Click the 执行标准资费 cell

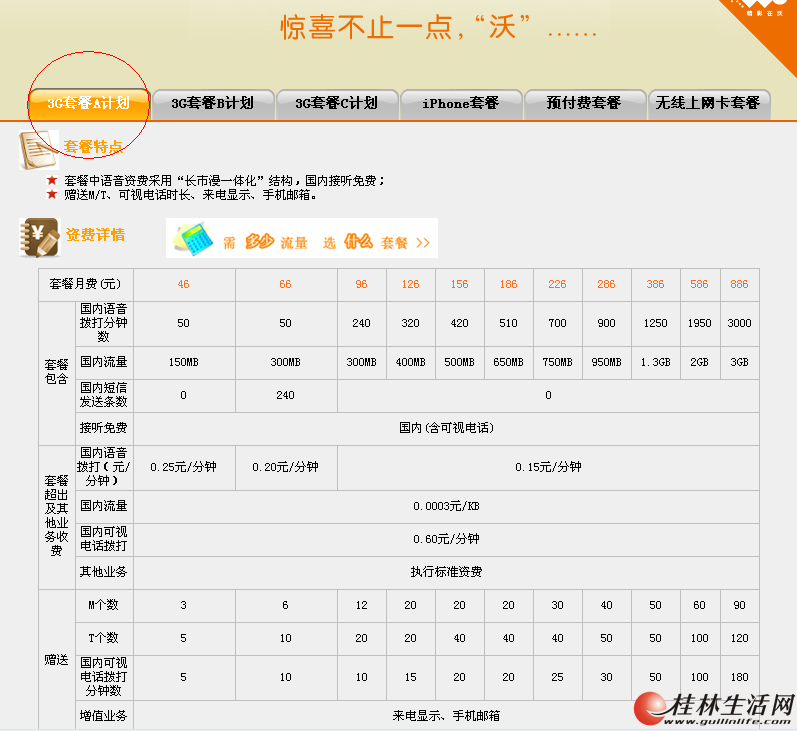tap(446, 572)
